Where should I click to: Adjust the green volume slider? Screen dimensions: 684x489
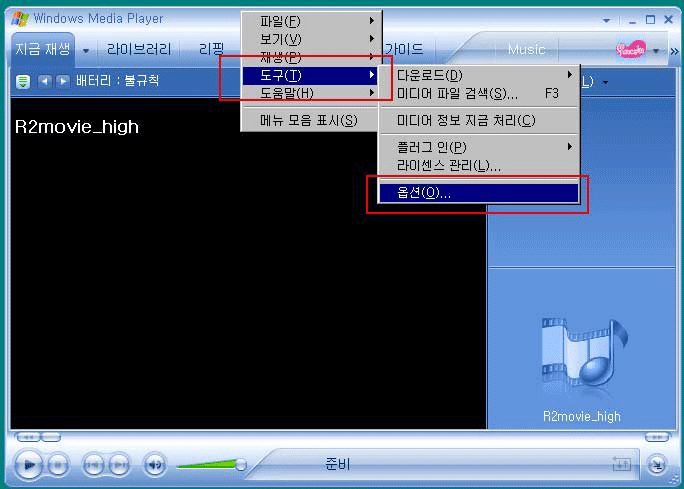pos(211,465)
